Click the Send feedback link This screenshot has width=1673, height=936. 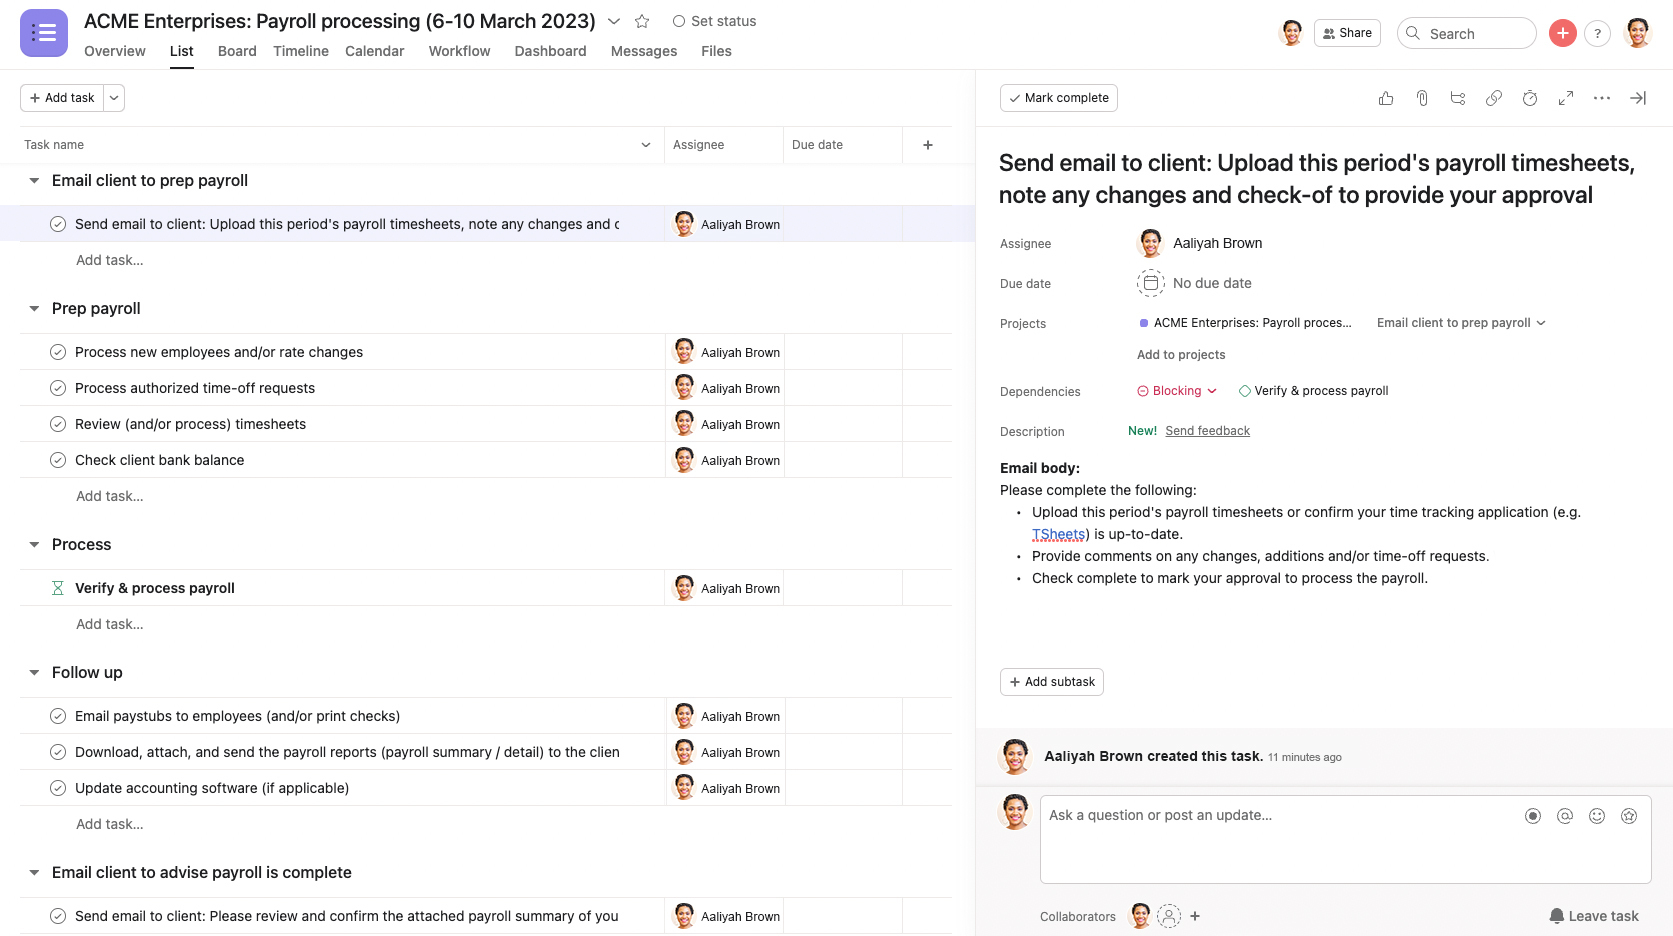click(x=1207, y=431)
